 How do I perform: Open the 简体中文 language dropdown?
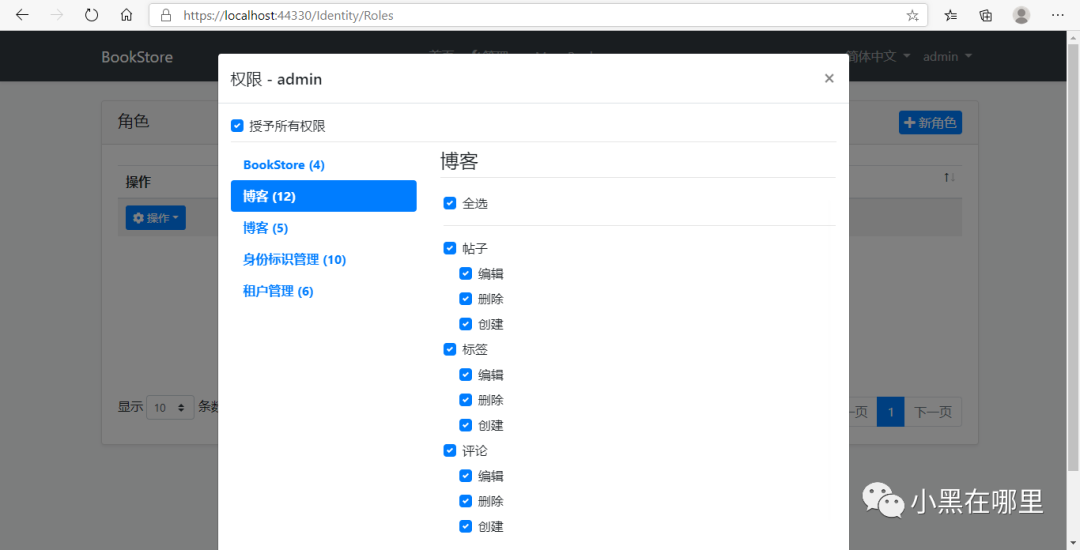pos(878,56)
